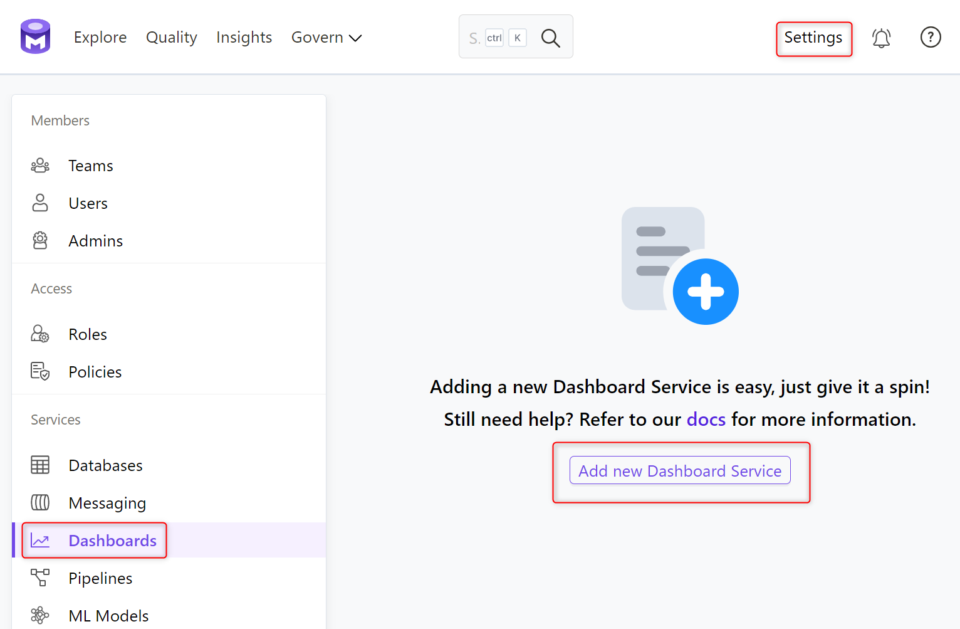Click the Users icon under Members
960x629 pixels.
point(40,203)
